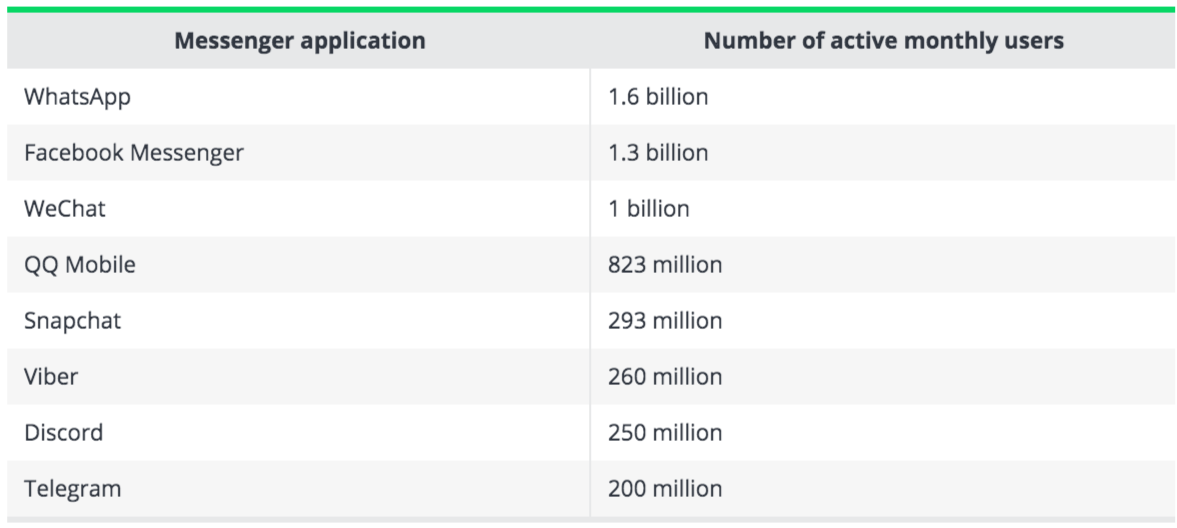1177x528 pixels.
Task: Select the '1 billion' value
Action: (x=649, y=209)
